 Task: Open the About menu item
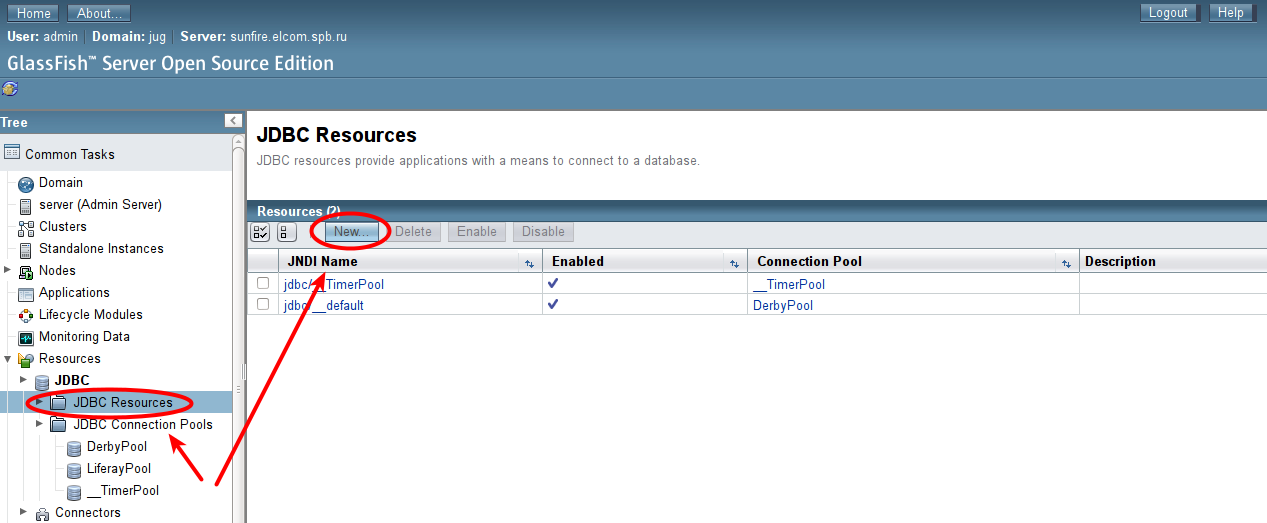point(98,13)
